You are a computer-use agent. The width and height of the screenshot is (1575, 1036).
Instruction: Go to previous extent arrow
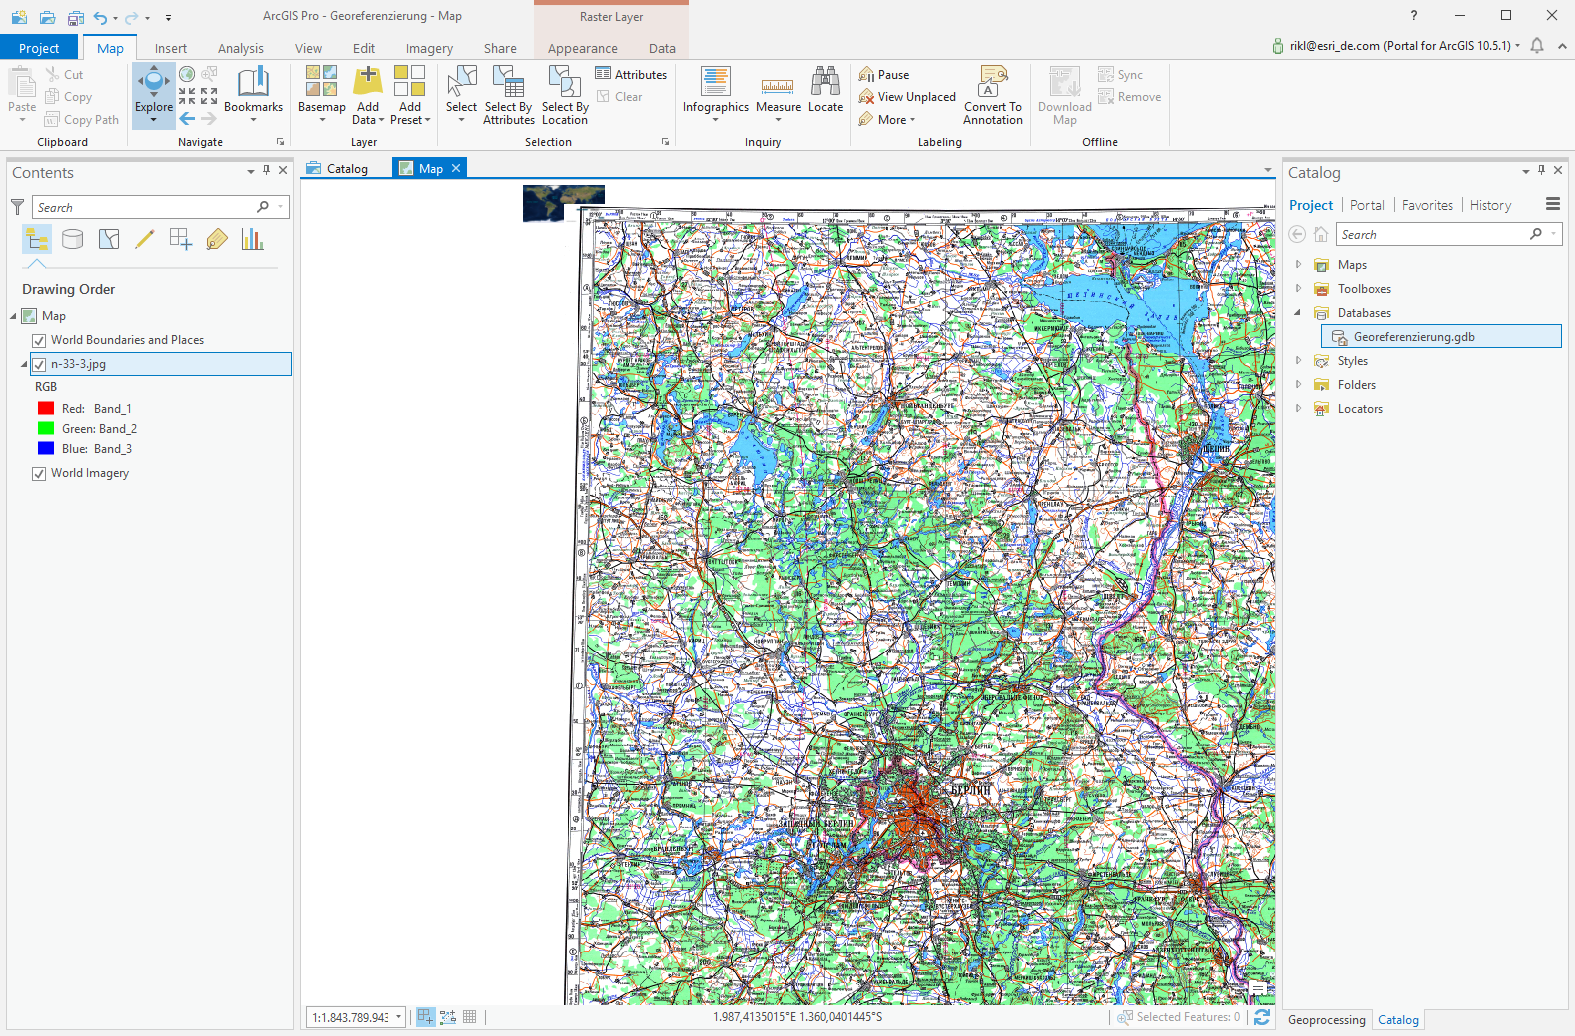coord(187,119)
